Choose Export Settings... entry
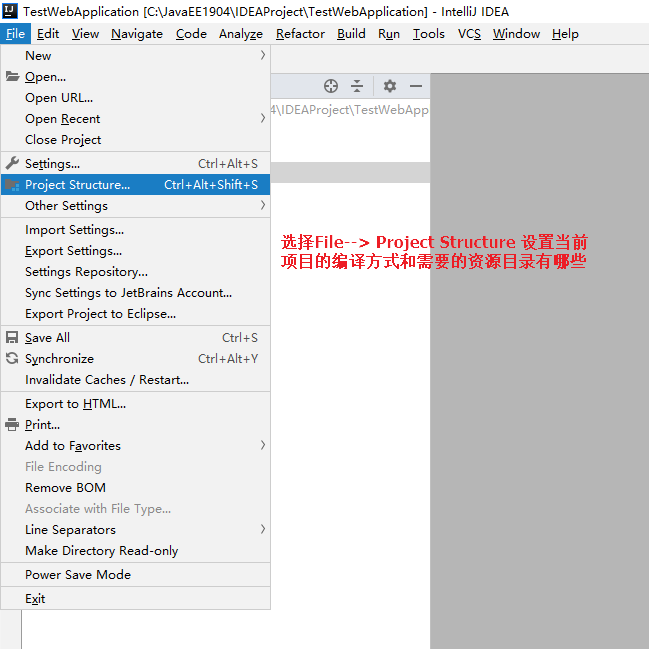The height and width of the screenshot is (649, 649). coord(135,251)
